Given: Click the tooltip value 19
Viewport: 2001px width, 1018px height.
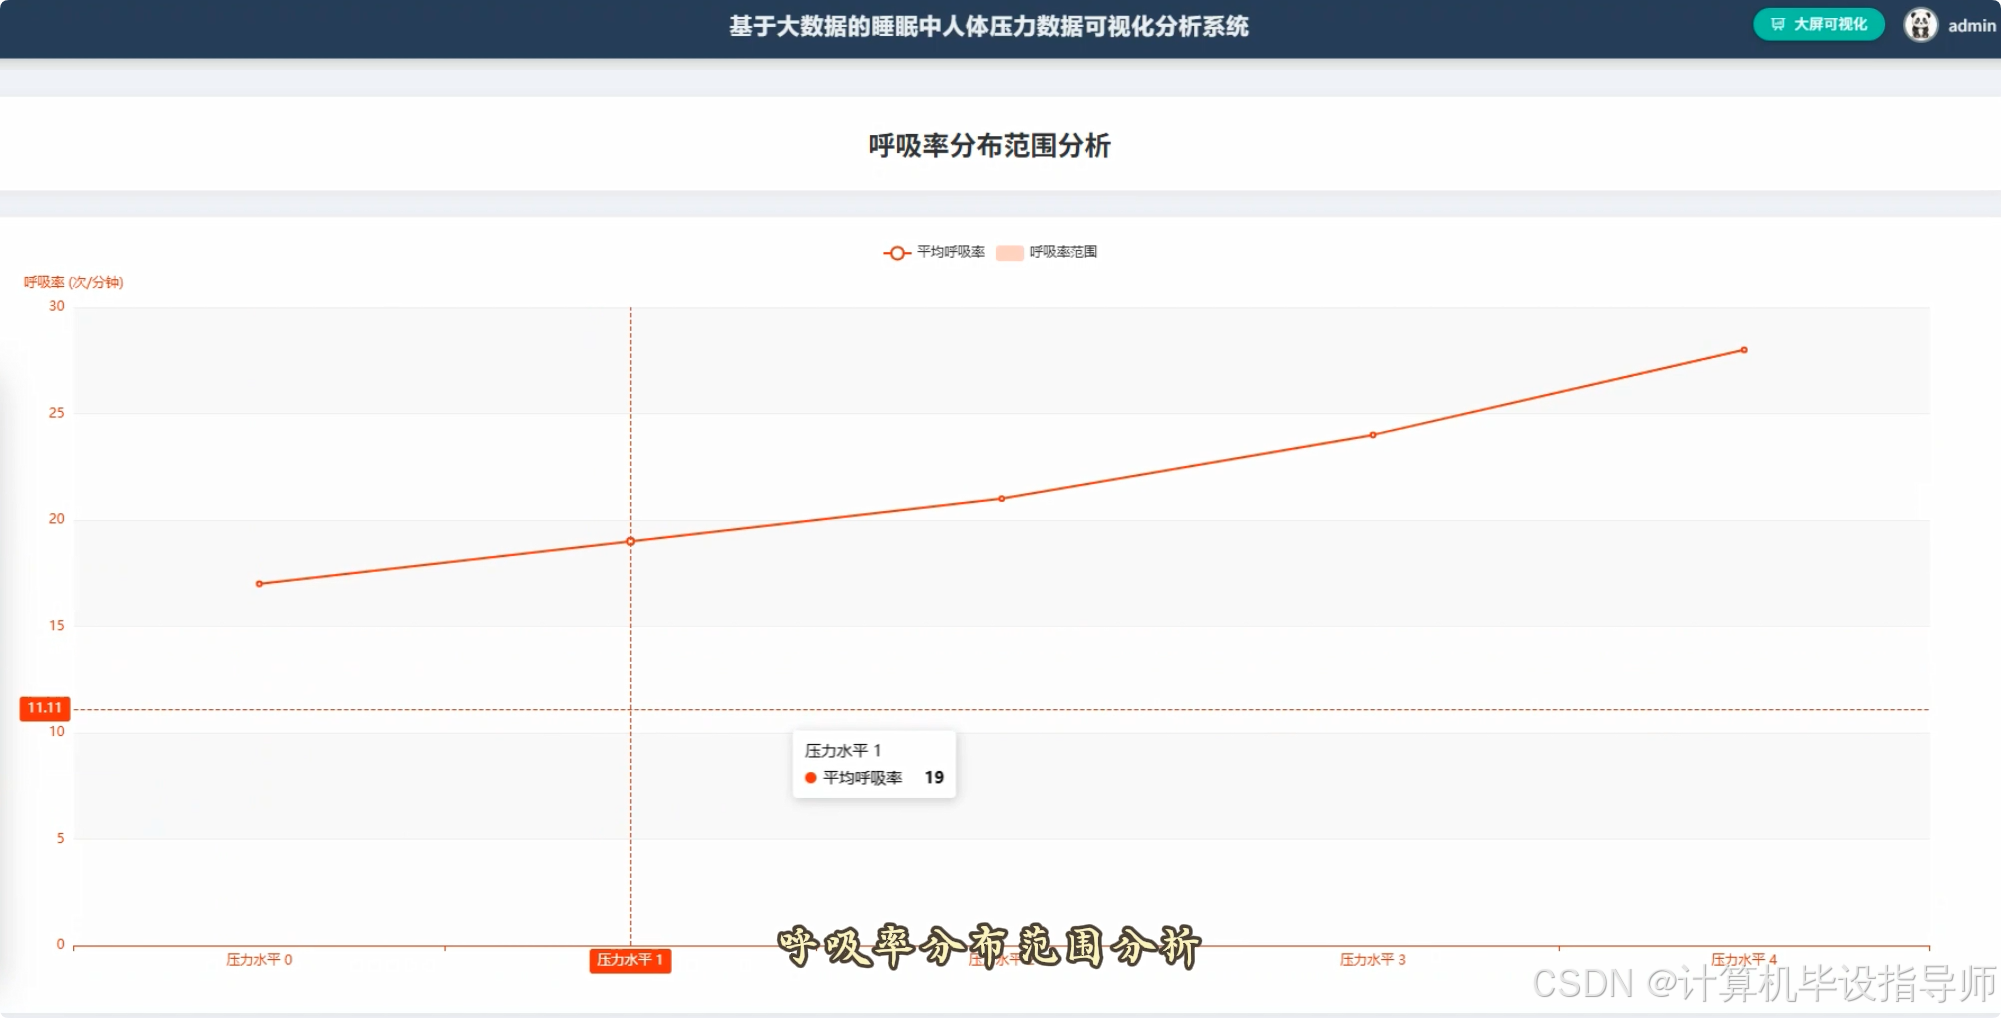Looking at the screenshot, I should pyautogui.click(x=934, y=778).
